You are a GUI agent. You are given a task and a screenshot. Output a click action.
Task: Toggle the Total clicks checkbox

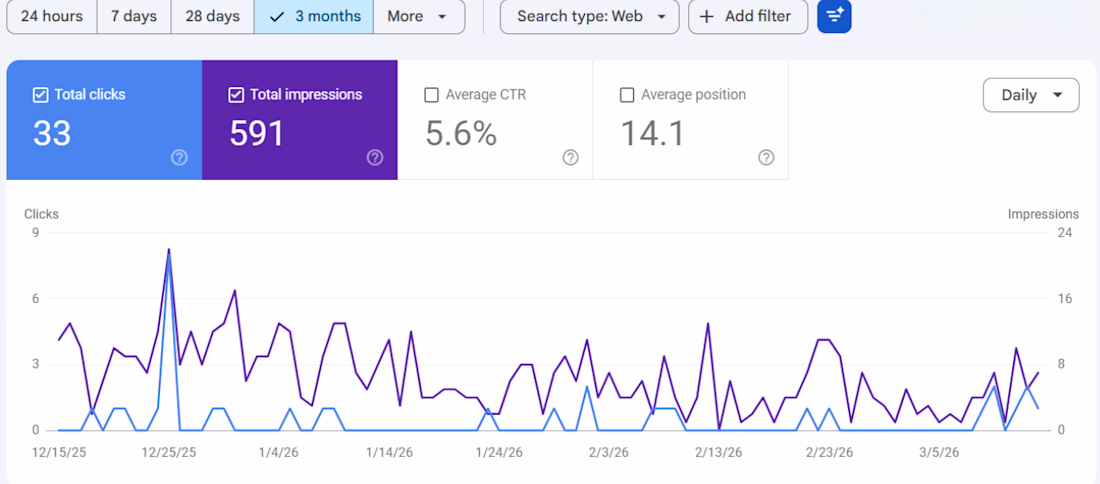click(41, 95)
